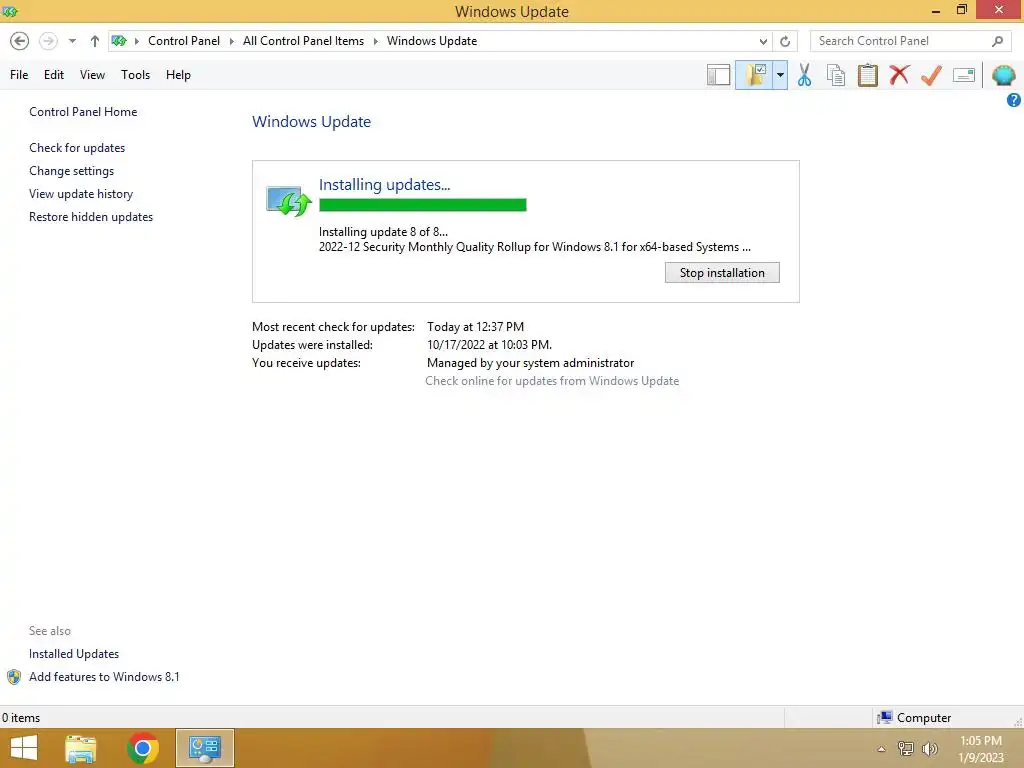Expand chevron before Control Panel breadcrumb
This screenshot has width=1024, height=768.
(x=137, y=41)
